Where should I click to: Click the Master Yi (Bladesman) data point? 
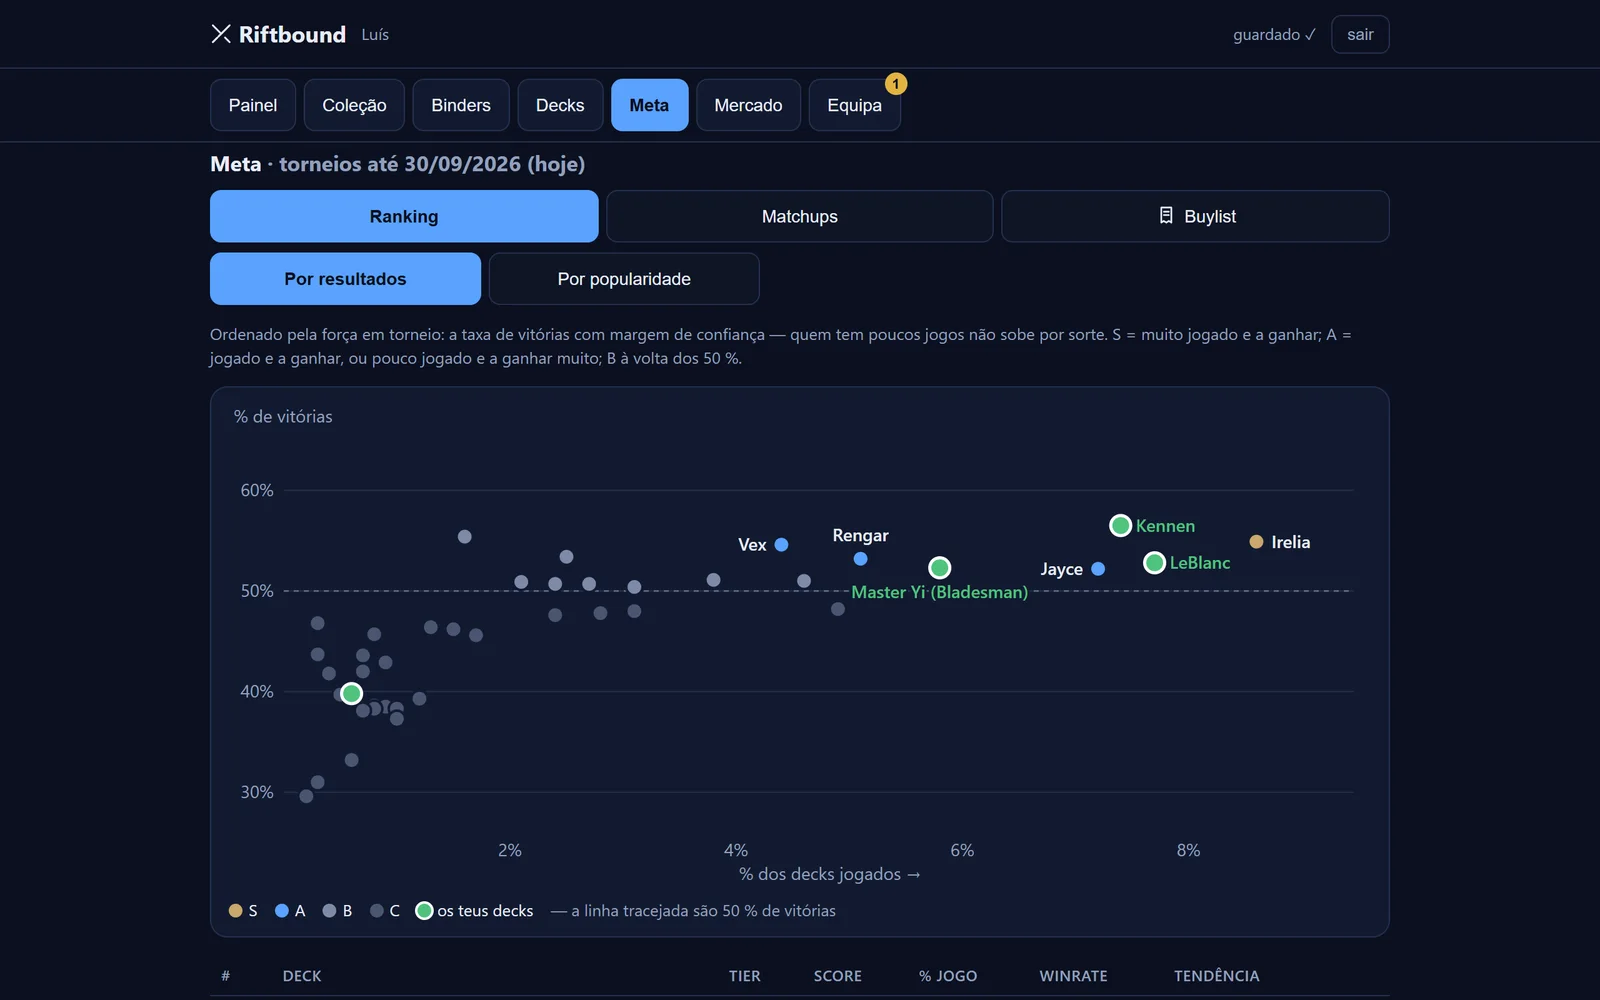[x=939, y=568]
